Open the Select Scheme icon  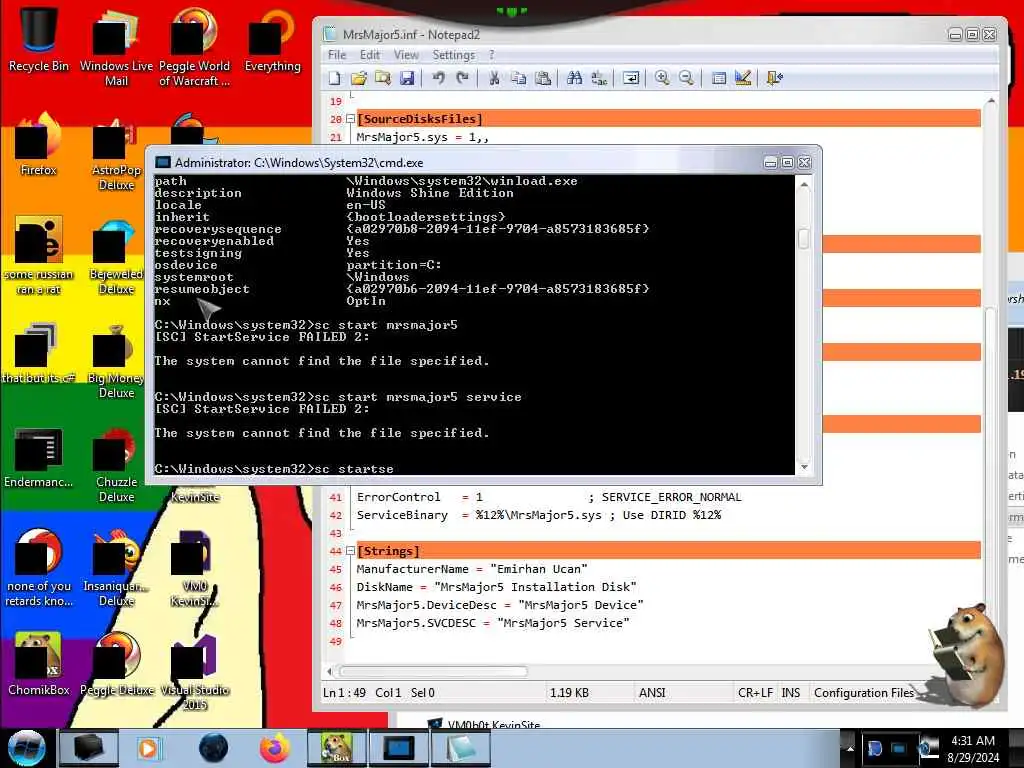[x=718, y=78]
